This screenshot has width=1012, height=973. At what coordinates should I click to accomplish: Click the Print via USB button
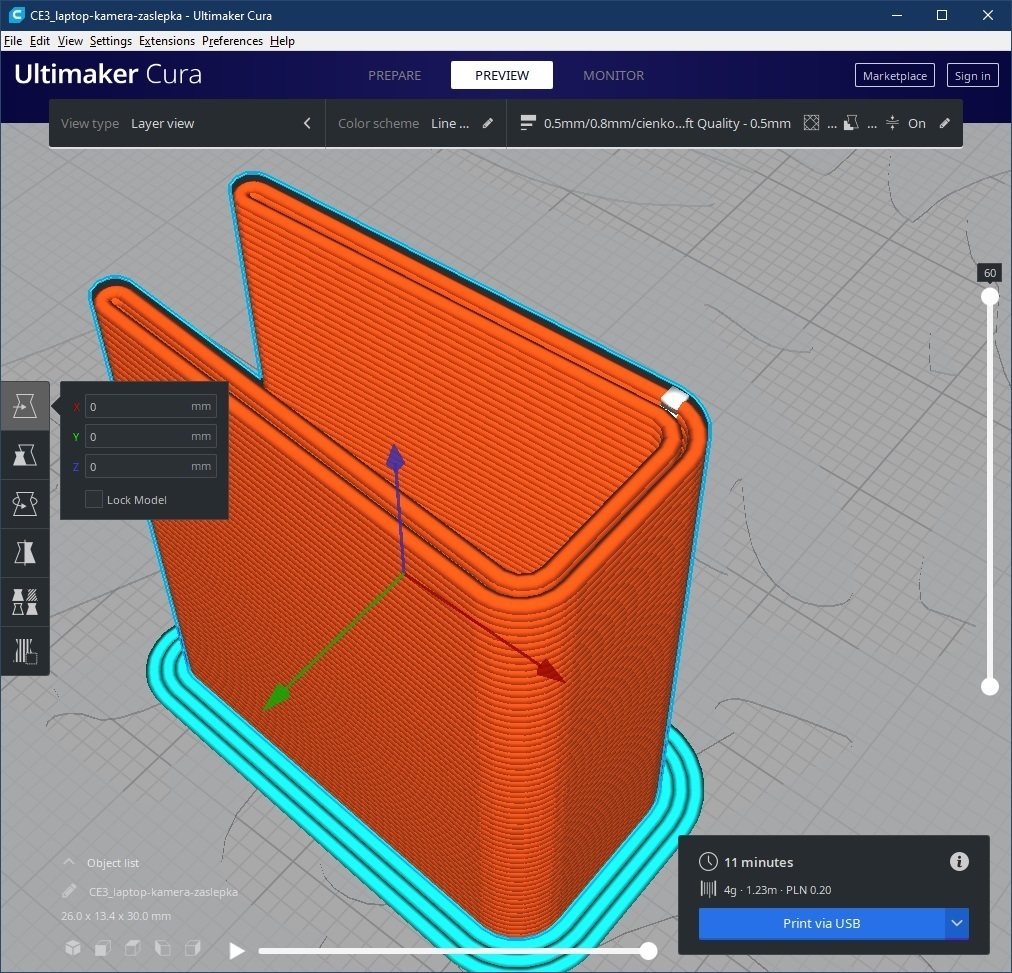click(821, 924)
